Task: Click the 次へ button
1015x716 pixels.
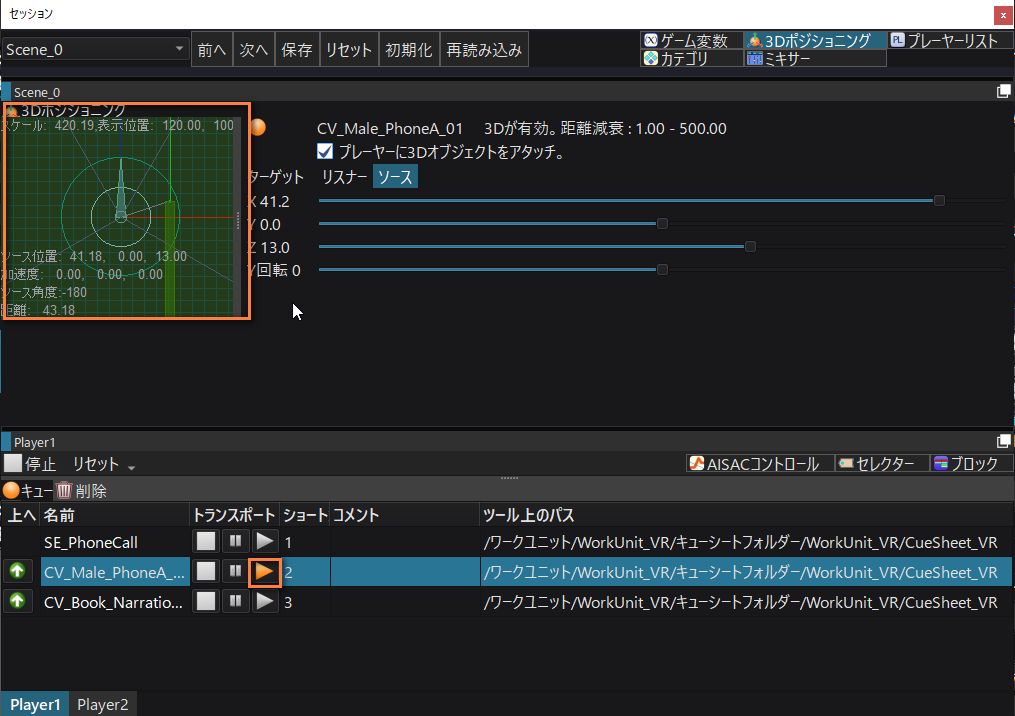Action: click(254, 49)
